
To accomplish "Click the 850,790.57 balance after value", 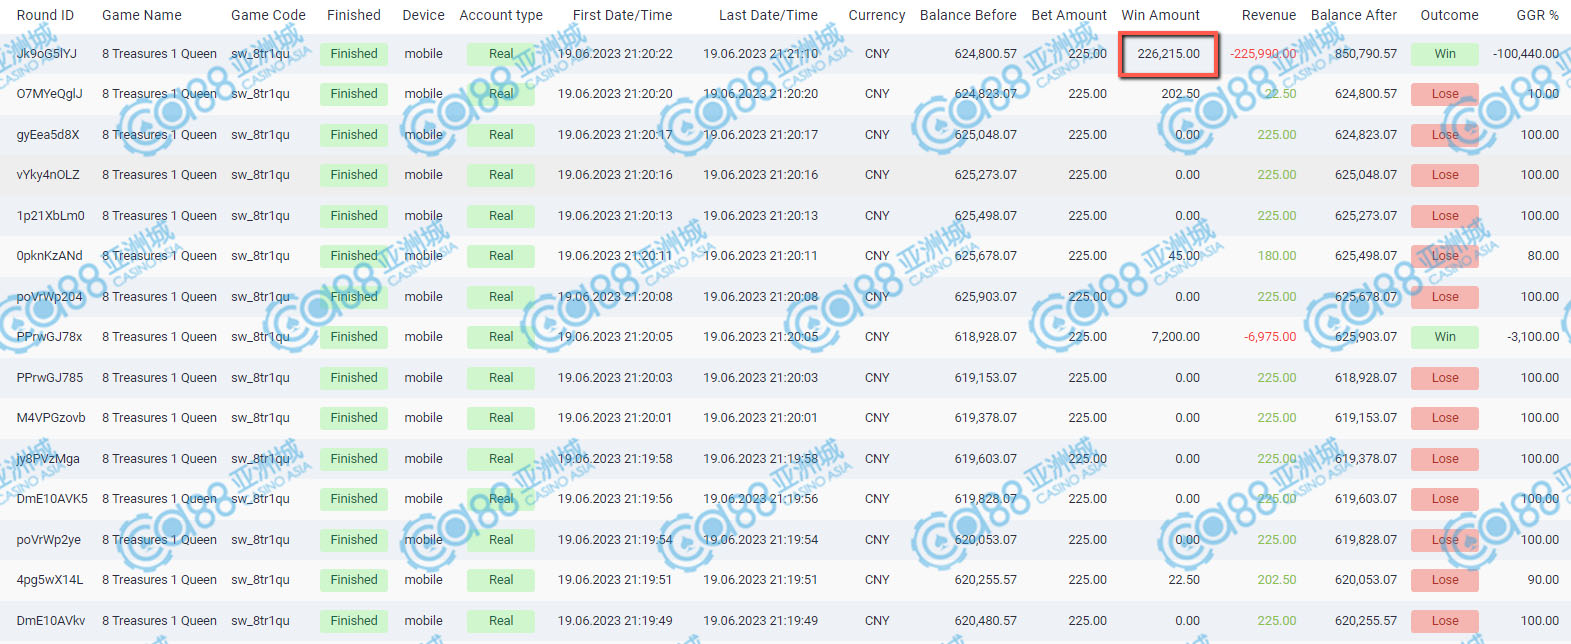I will tap(1366, 54).
